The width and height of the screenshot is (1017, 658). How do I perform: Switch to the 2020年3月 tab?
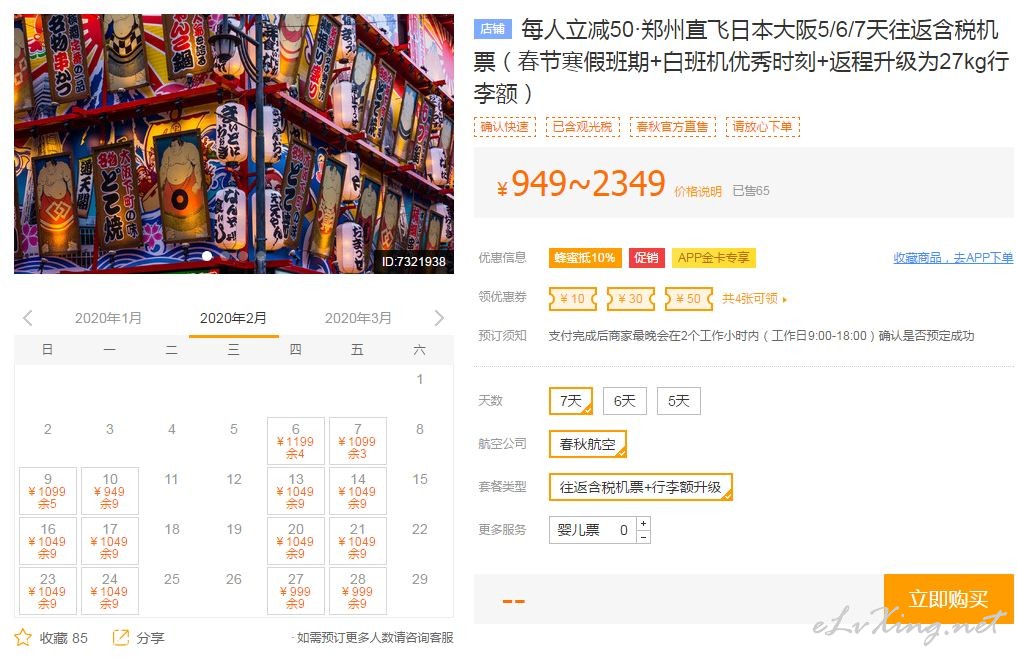click(x=358, y=318)
